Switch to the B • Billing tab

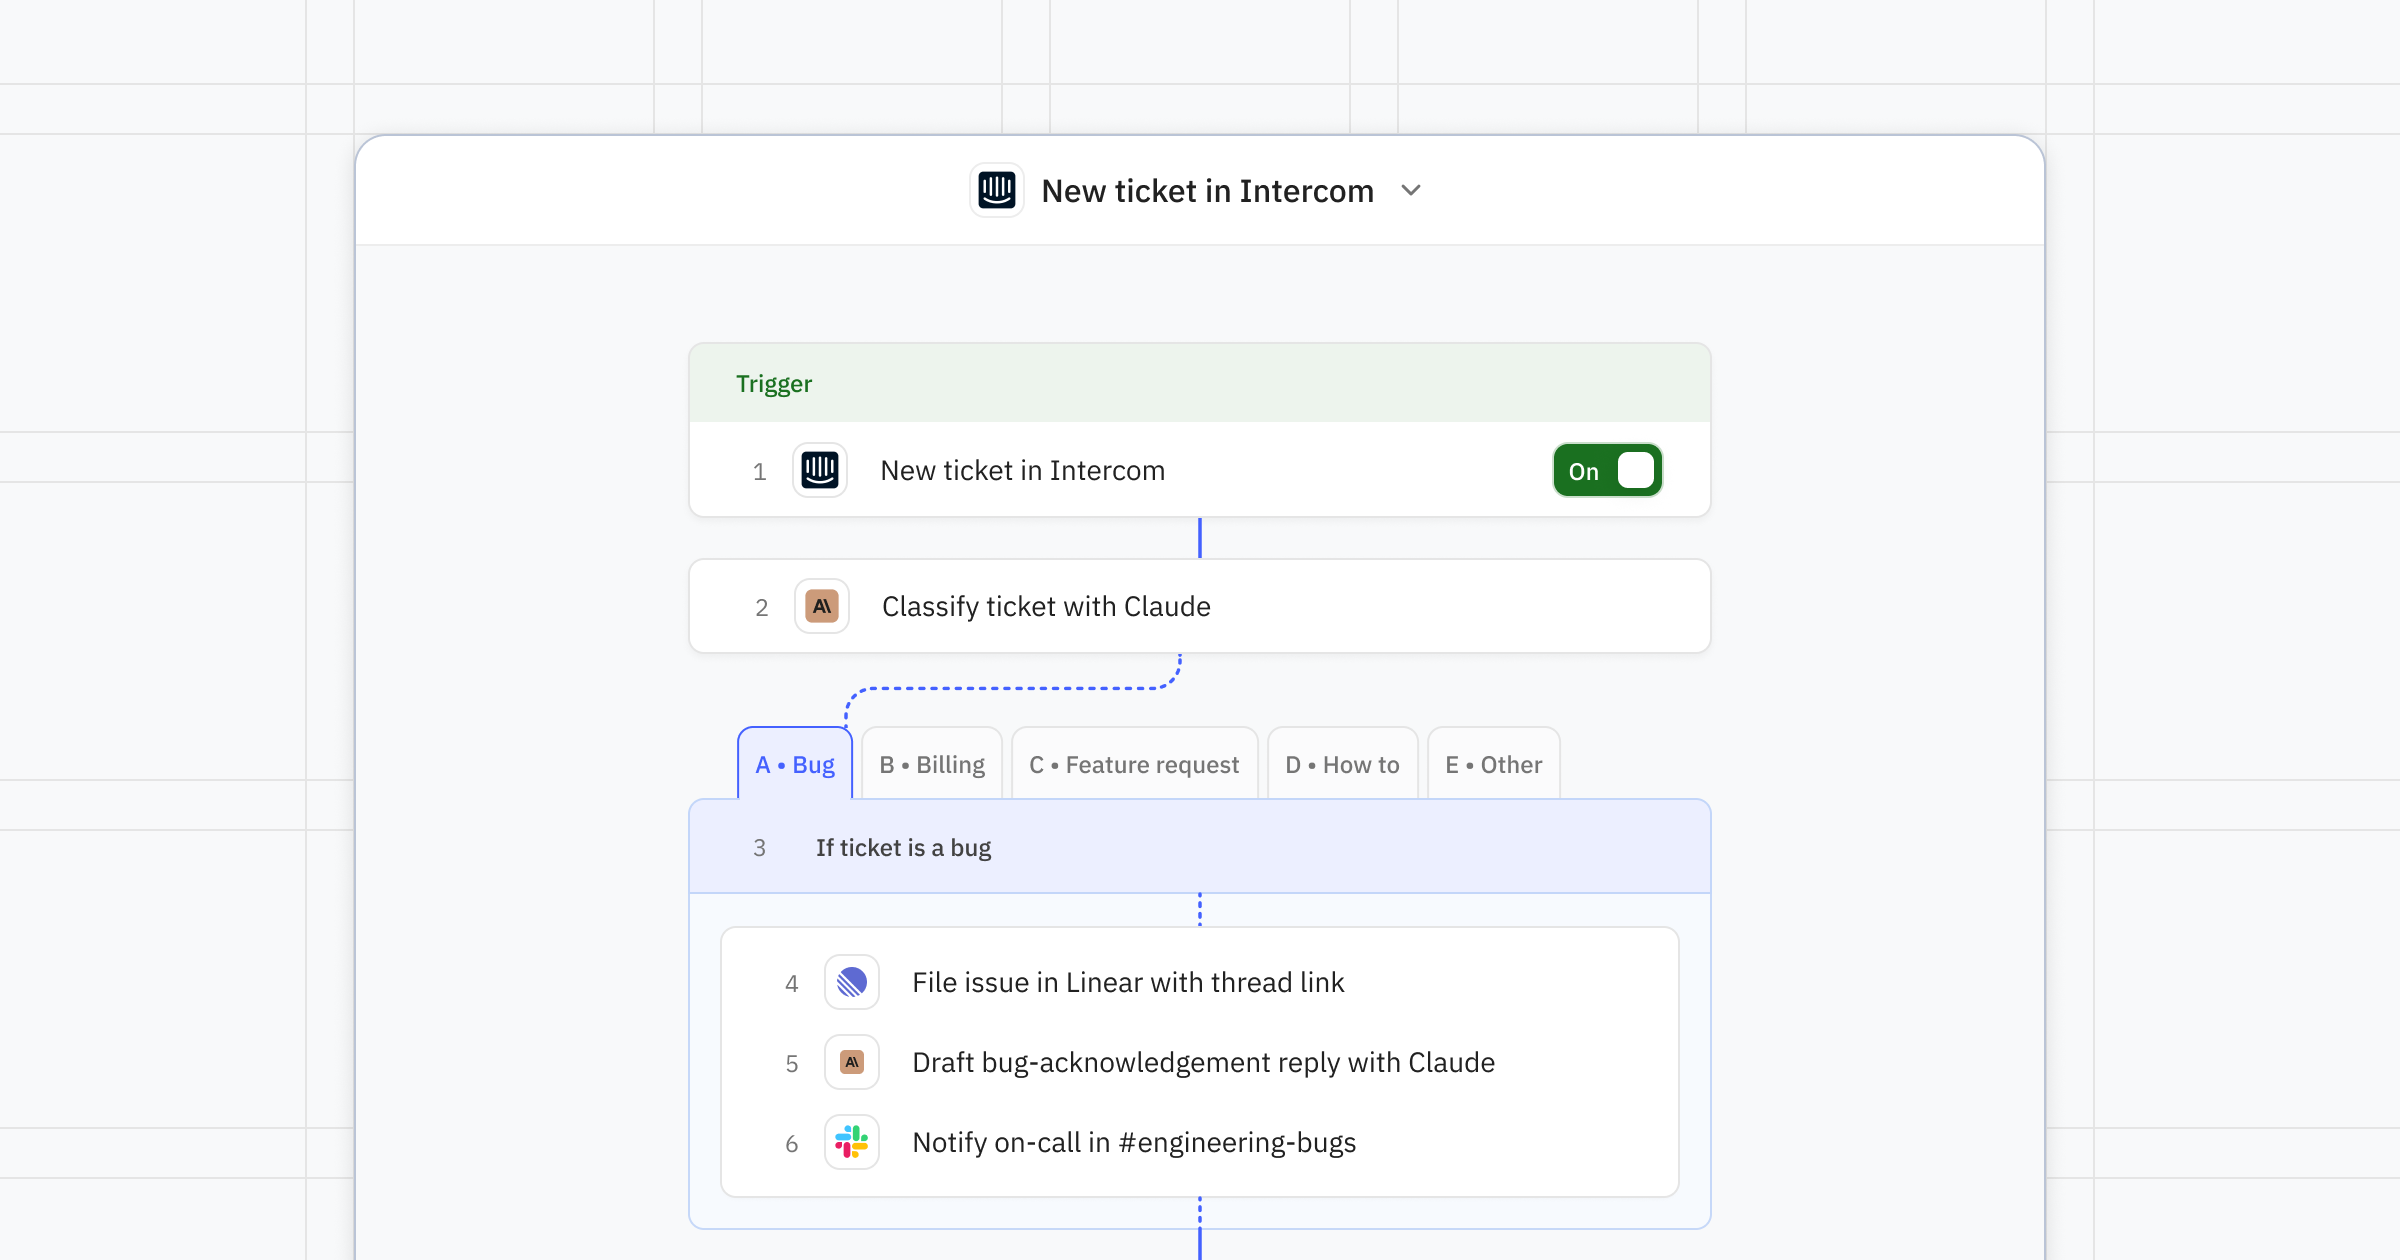(932, 764)
